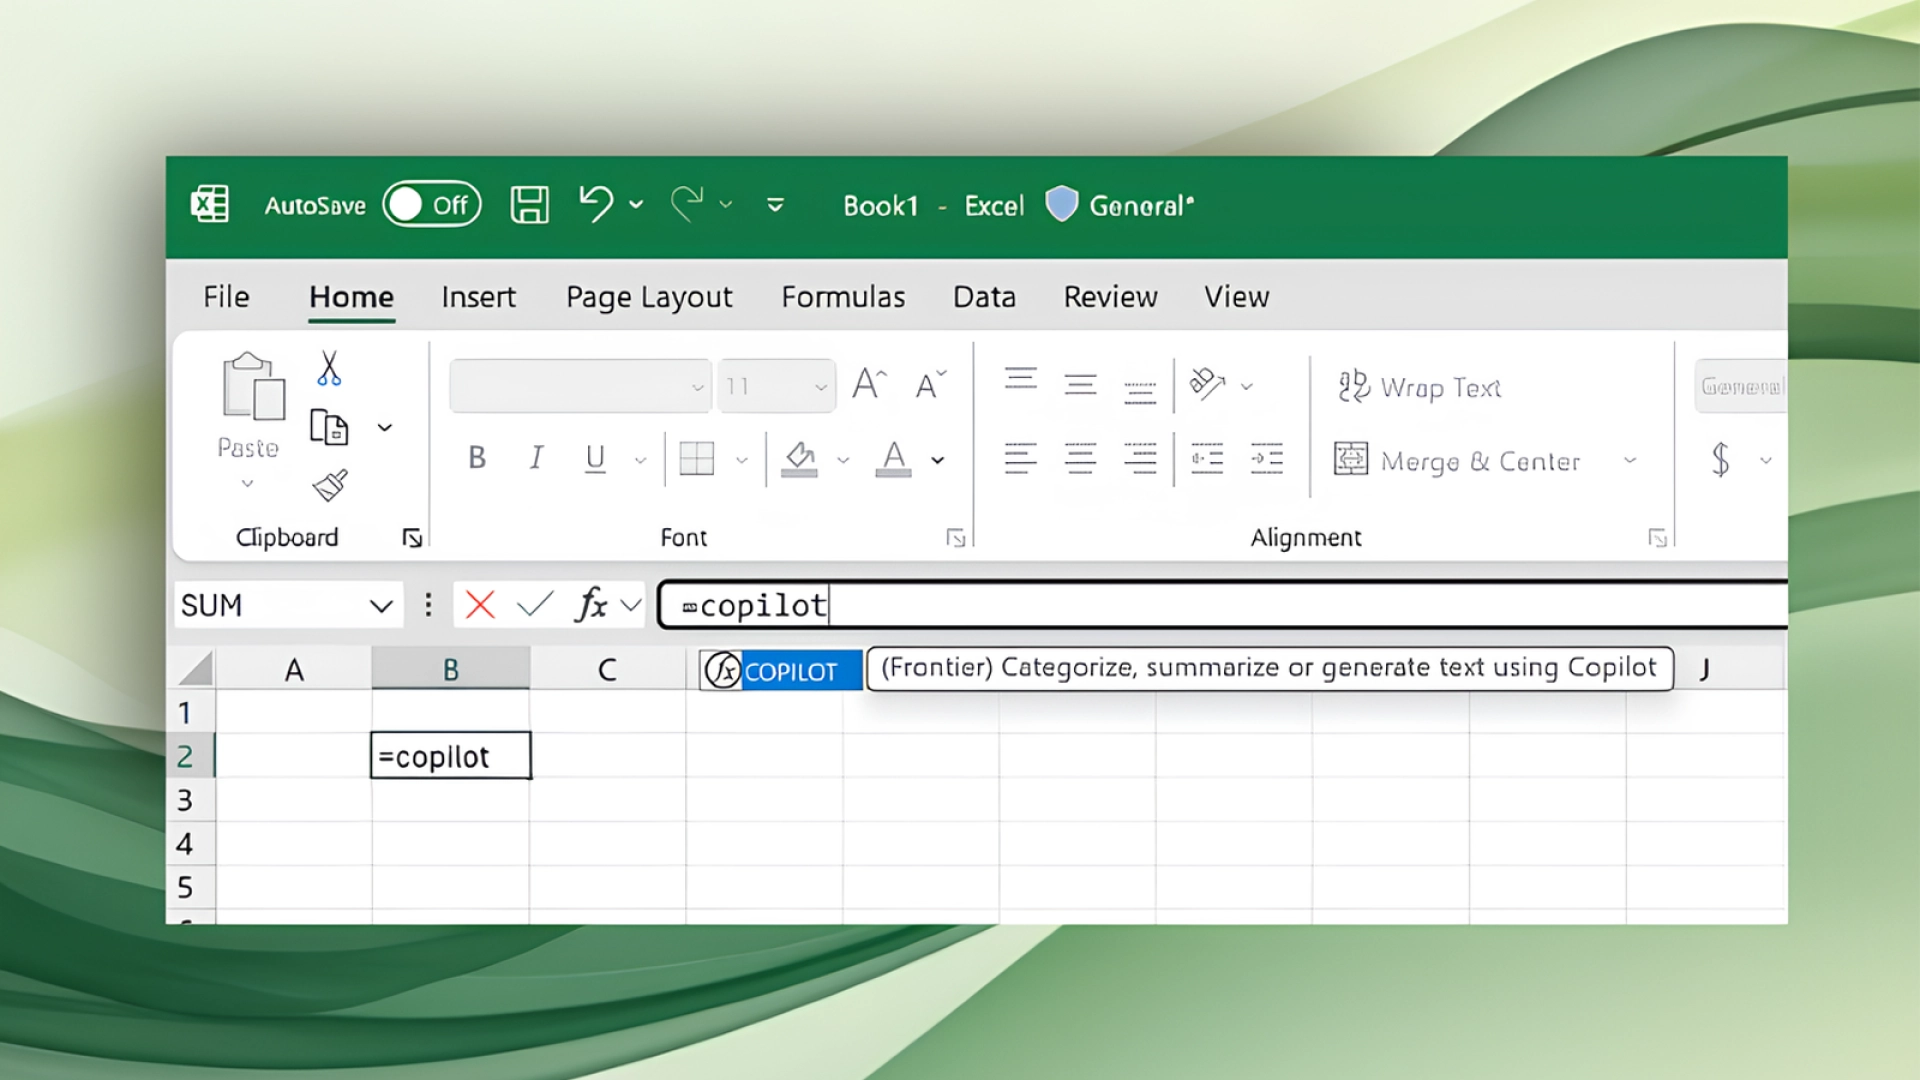Open the Merge & Center dropdown arrow
This screenshot has height=1080, width=1920.
[x=1630, y=461]
